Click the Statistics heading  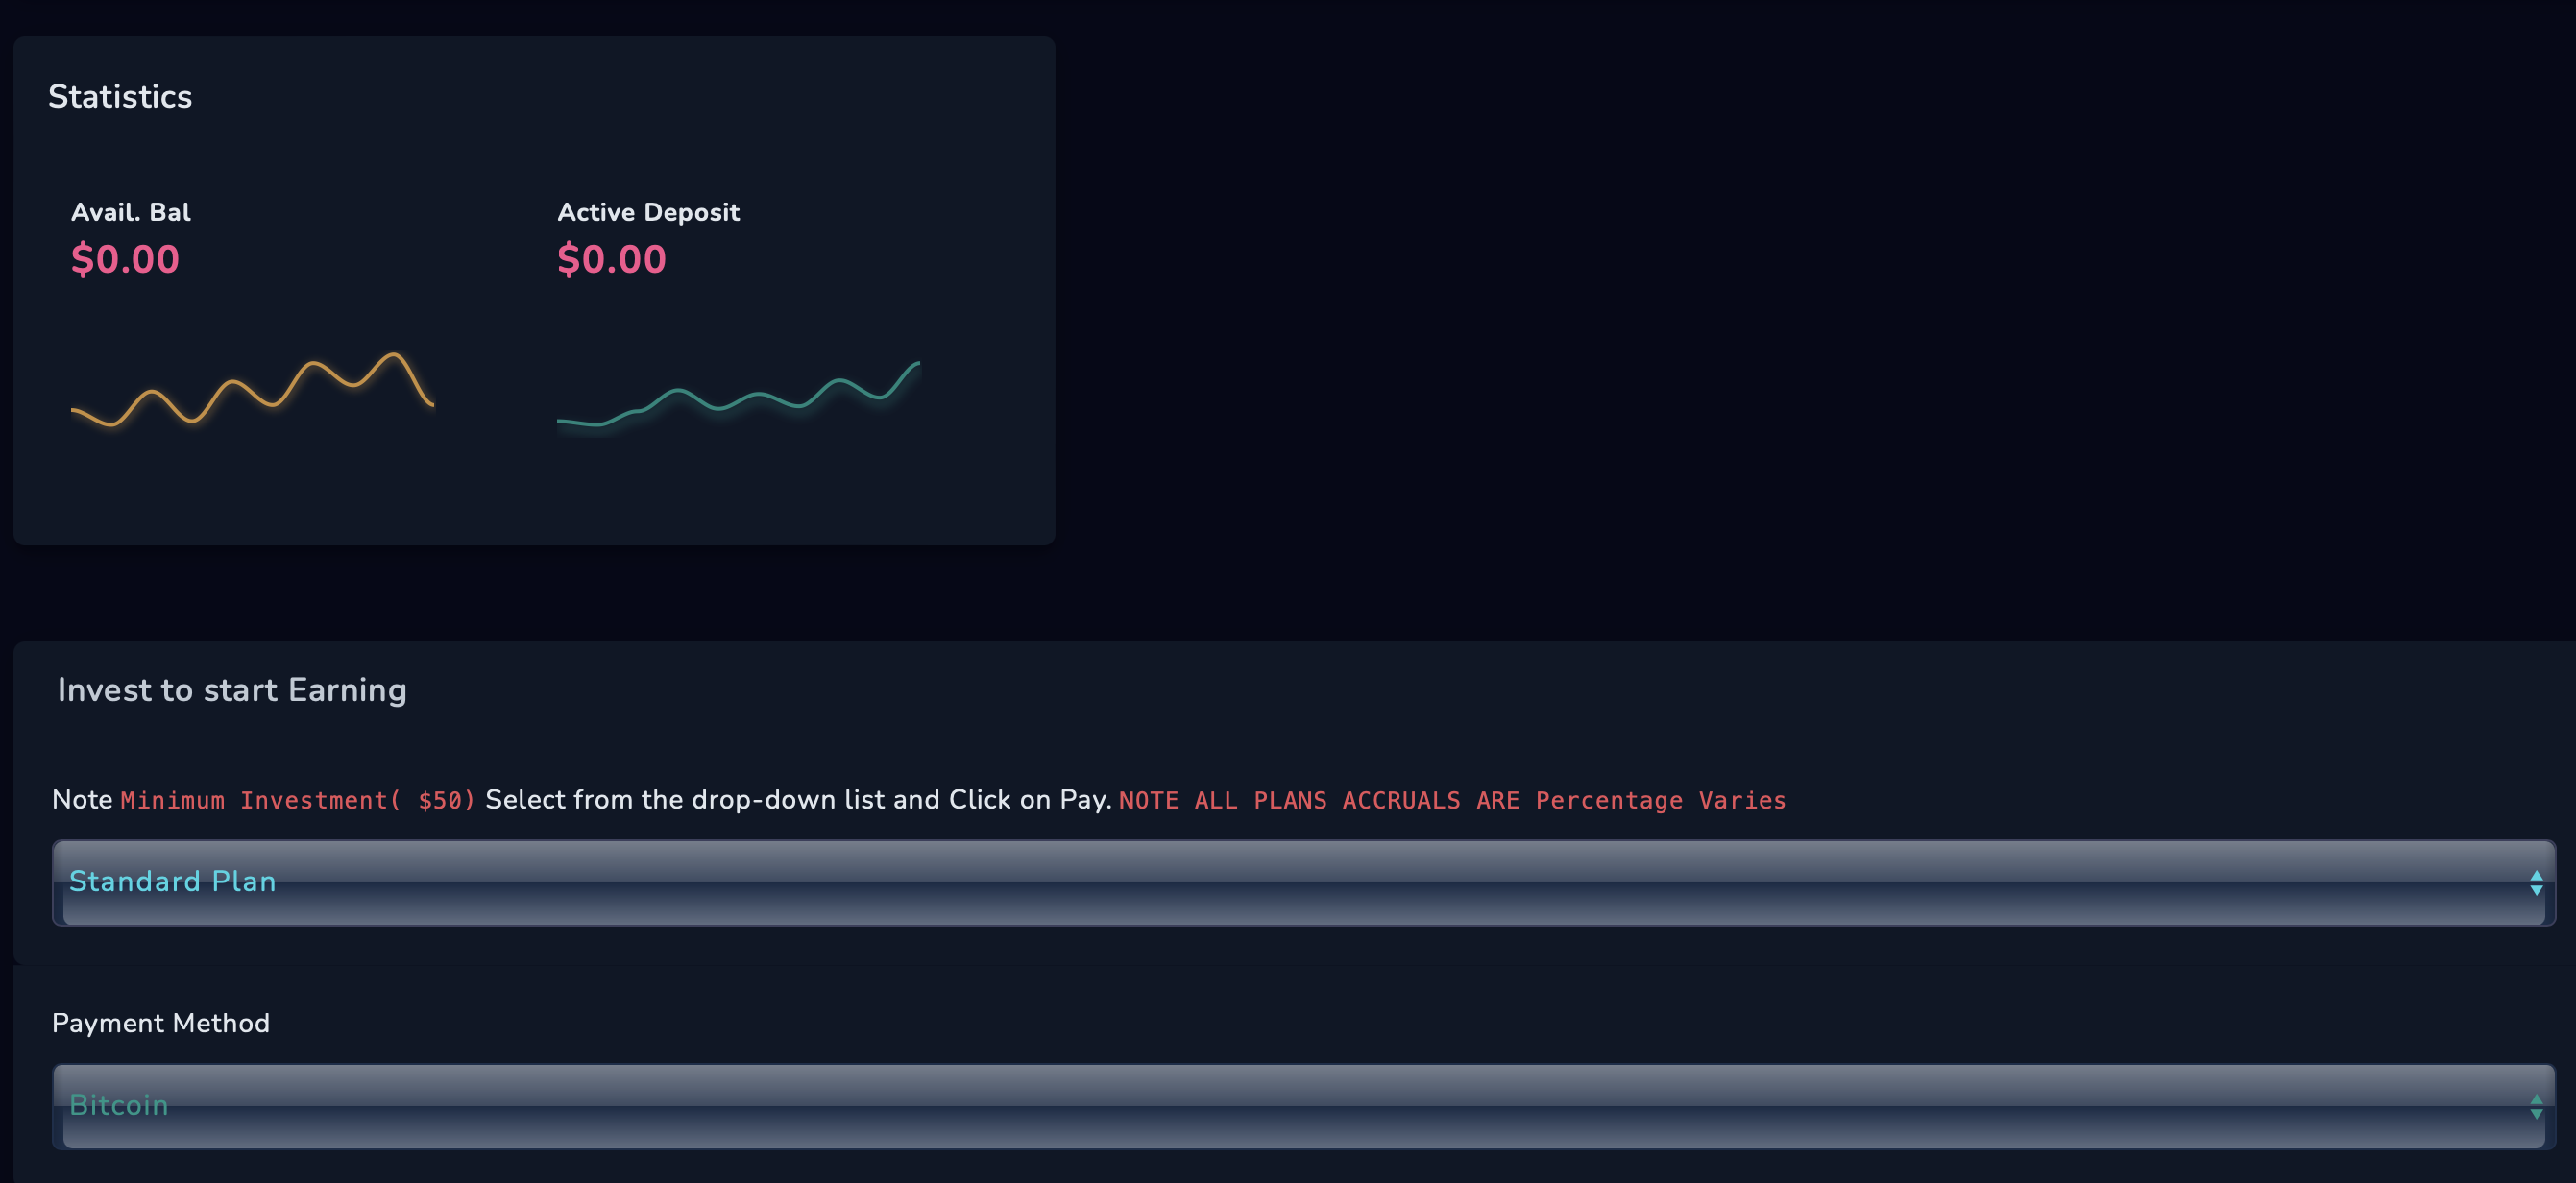[x=120, y=96]
